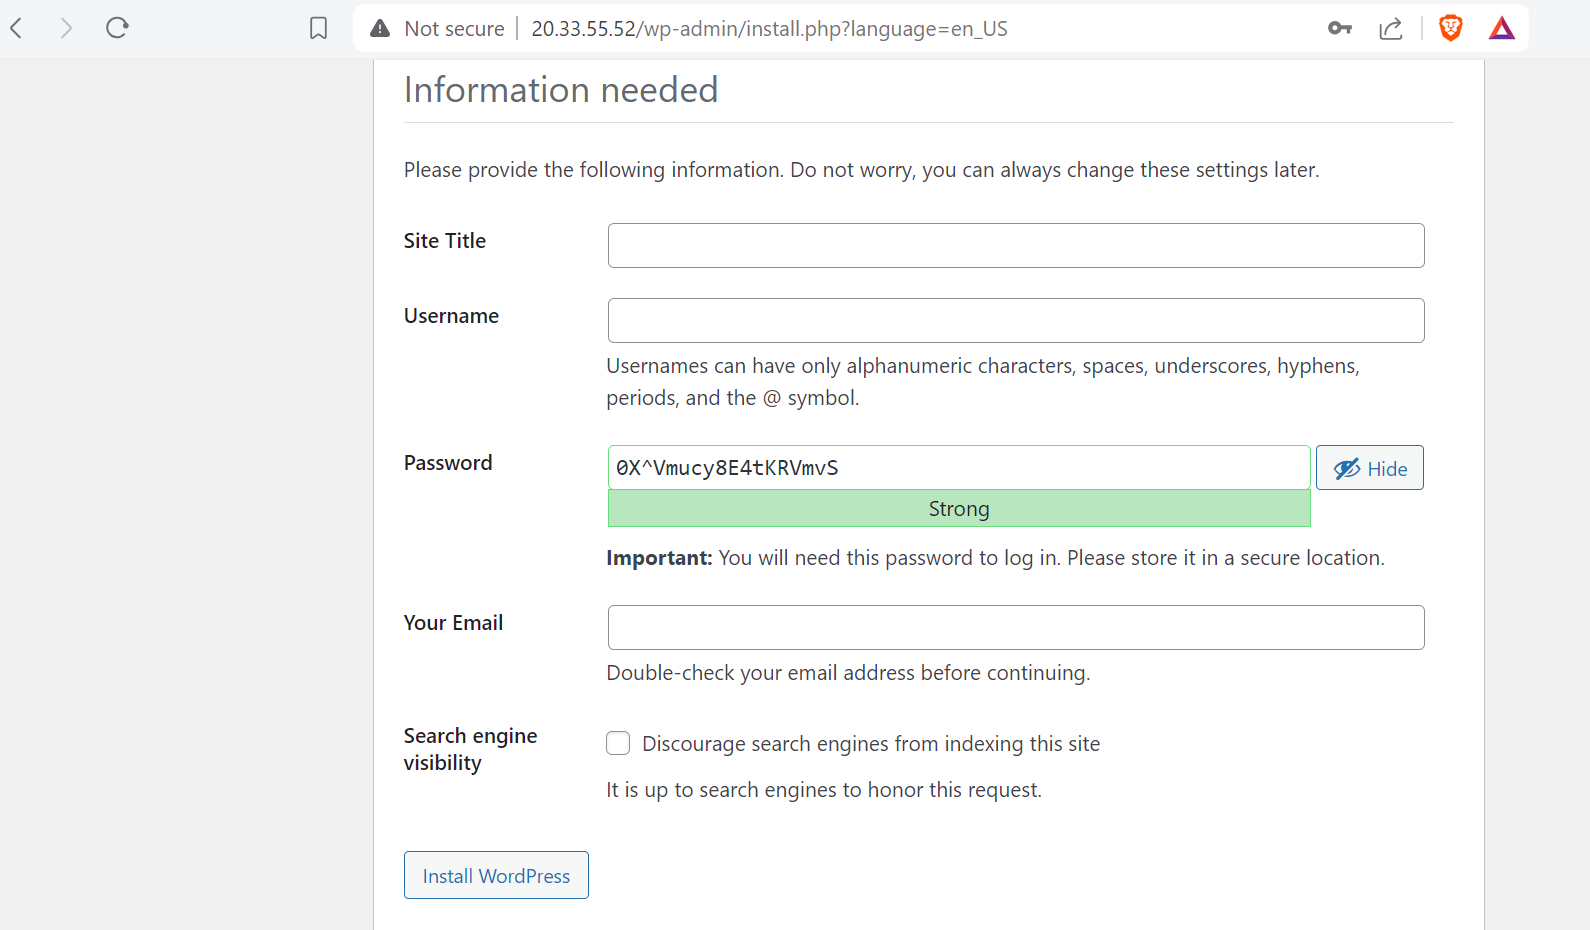Screen dimensions: 1590x930
Task: Click inside the Password text field
Action: 958,468
